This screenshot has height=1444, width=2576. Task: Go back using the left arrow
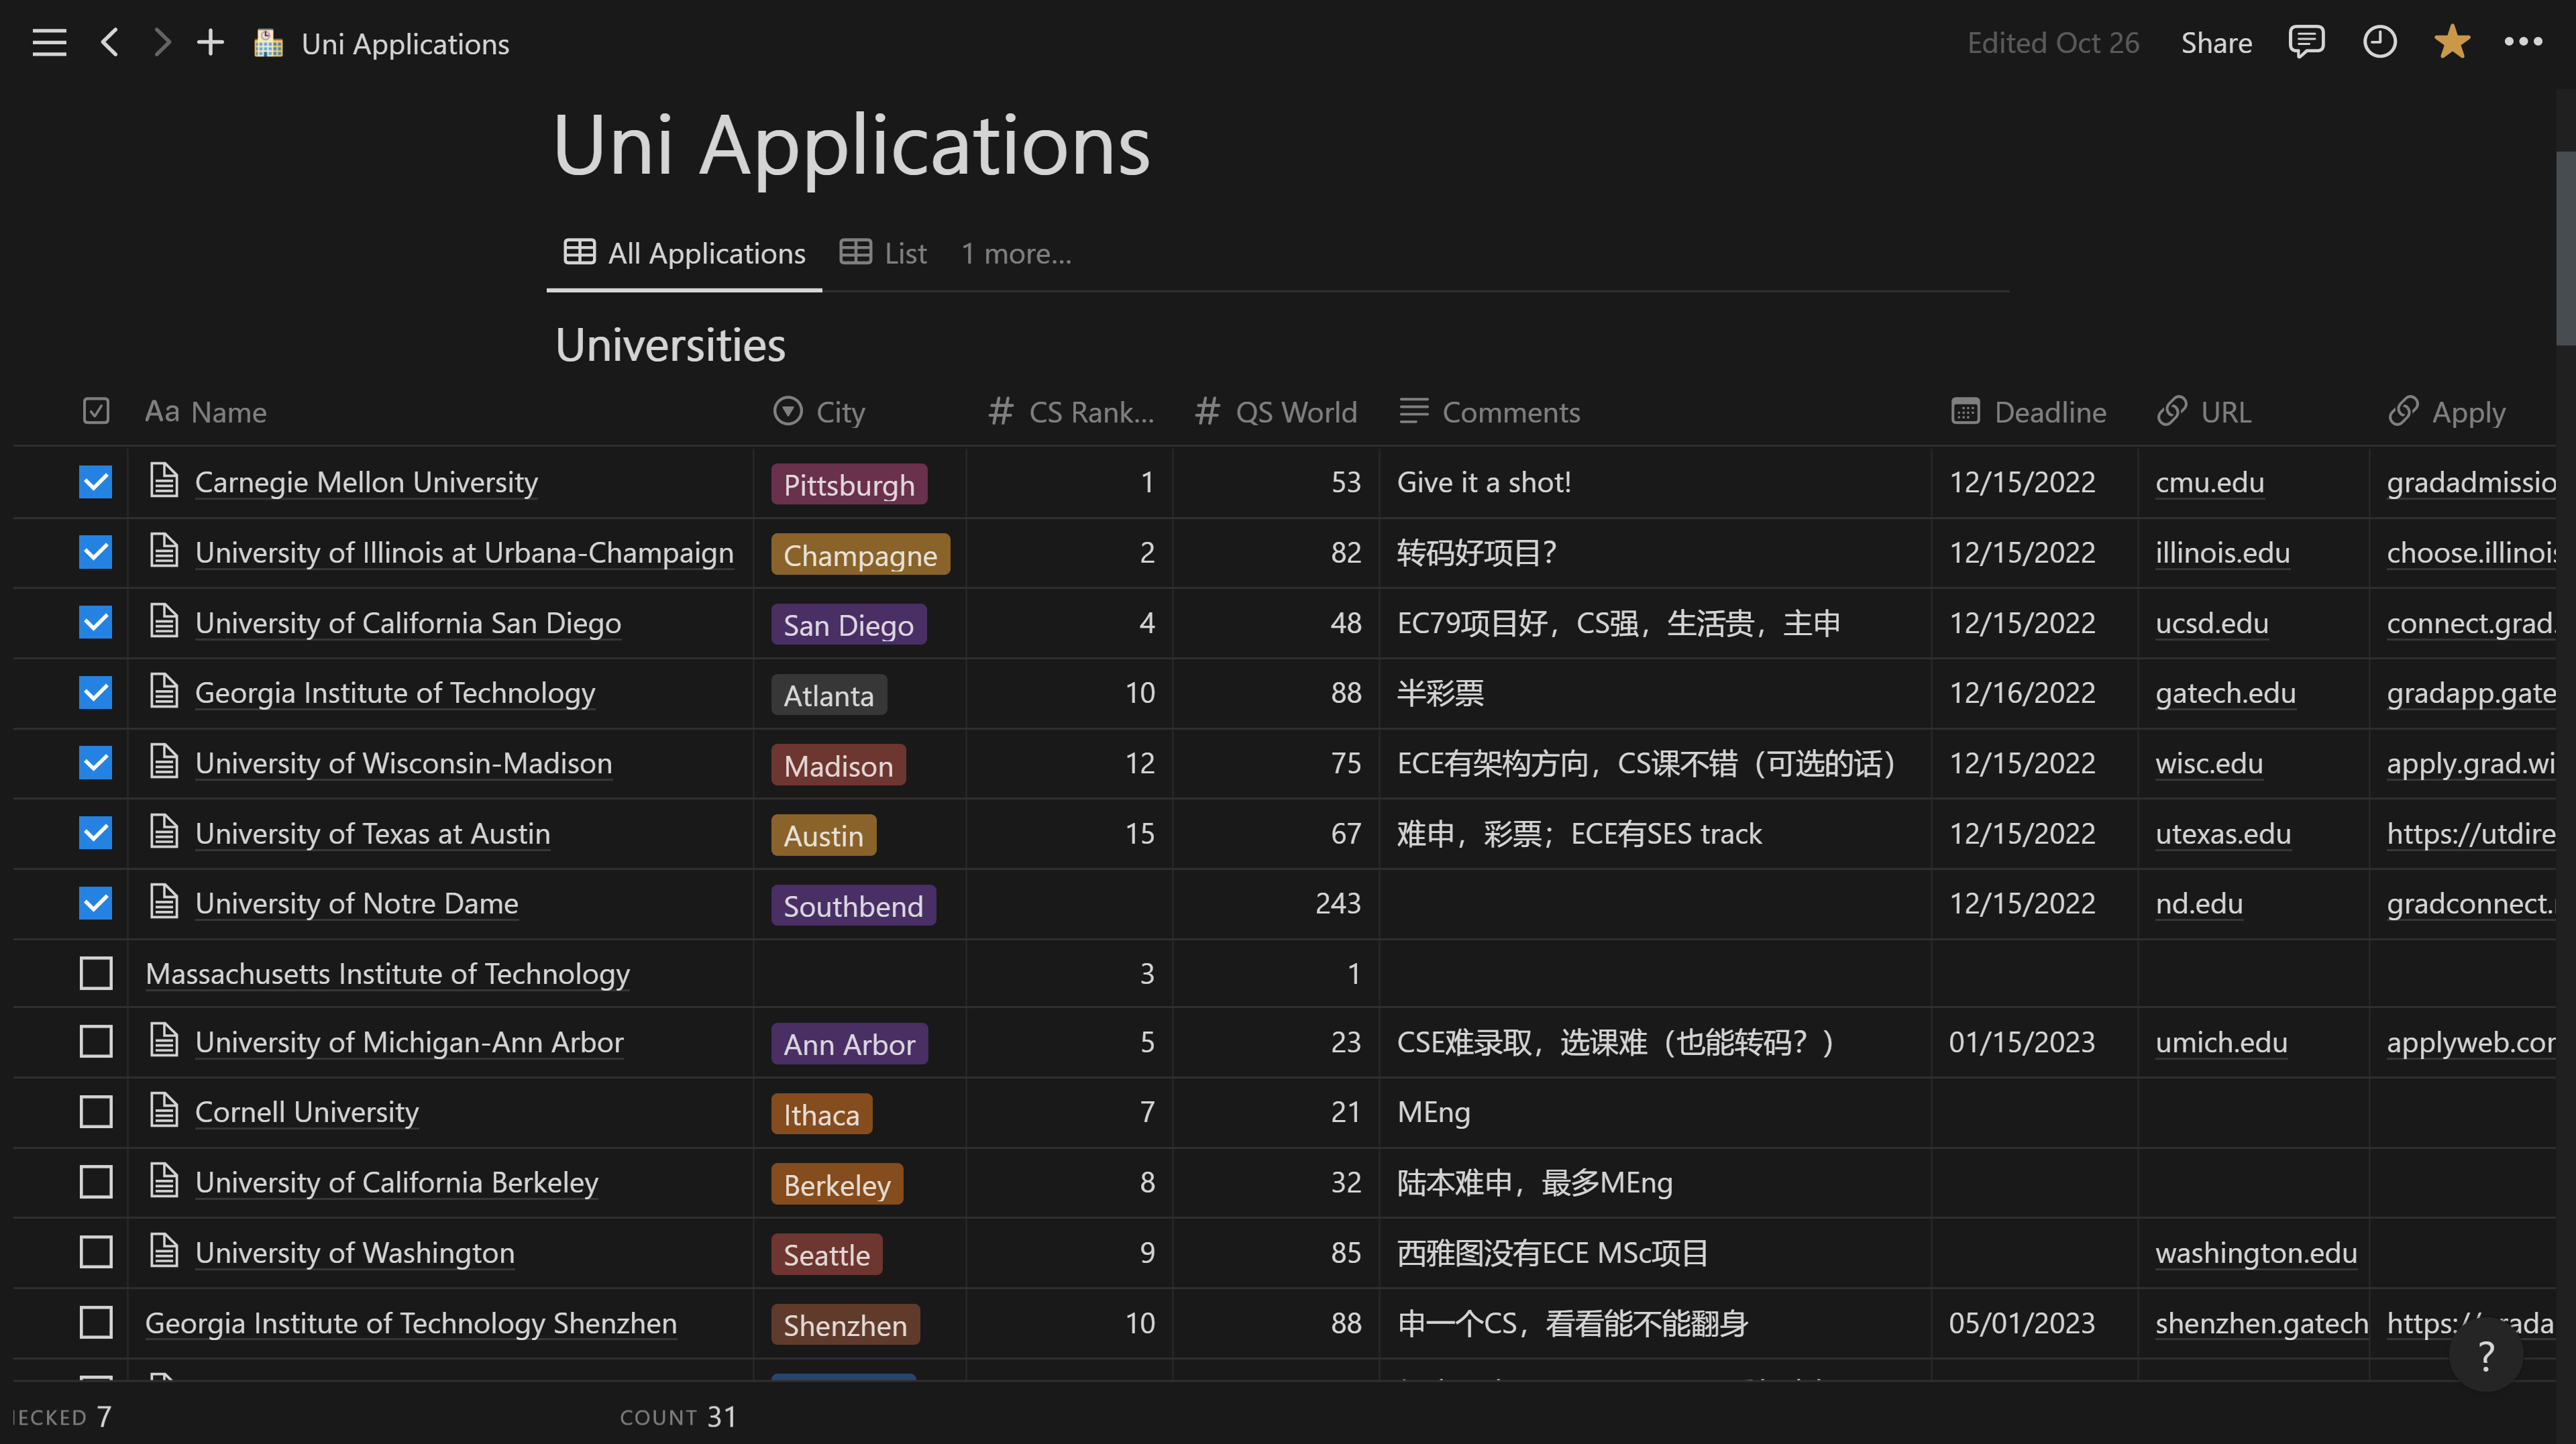[110, 43]
